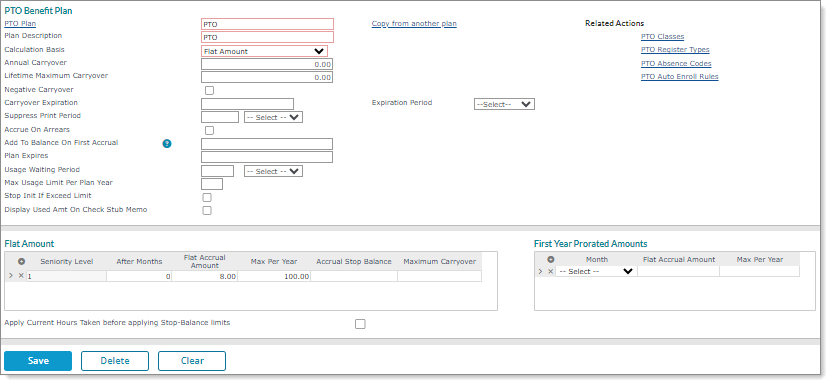Check Apply Current Hours Taken before Stop-Balance limits

click(360, 324)
